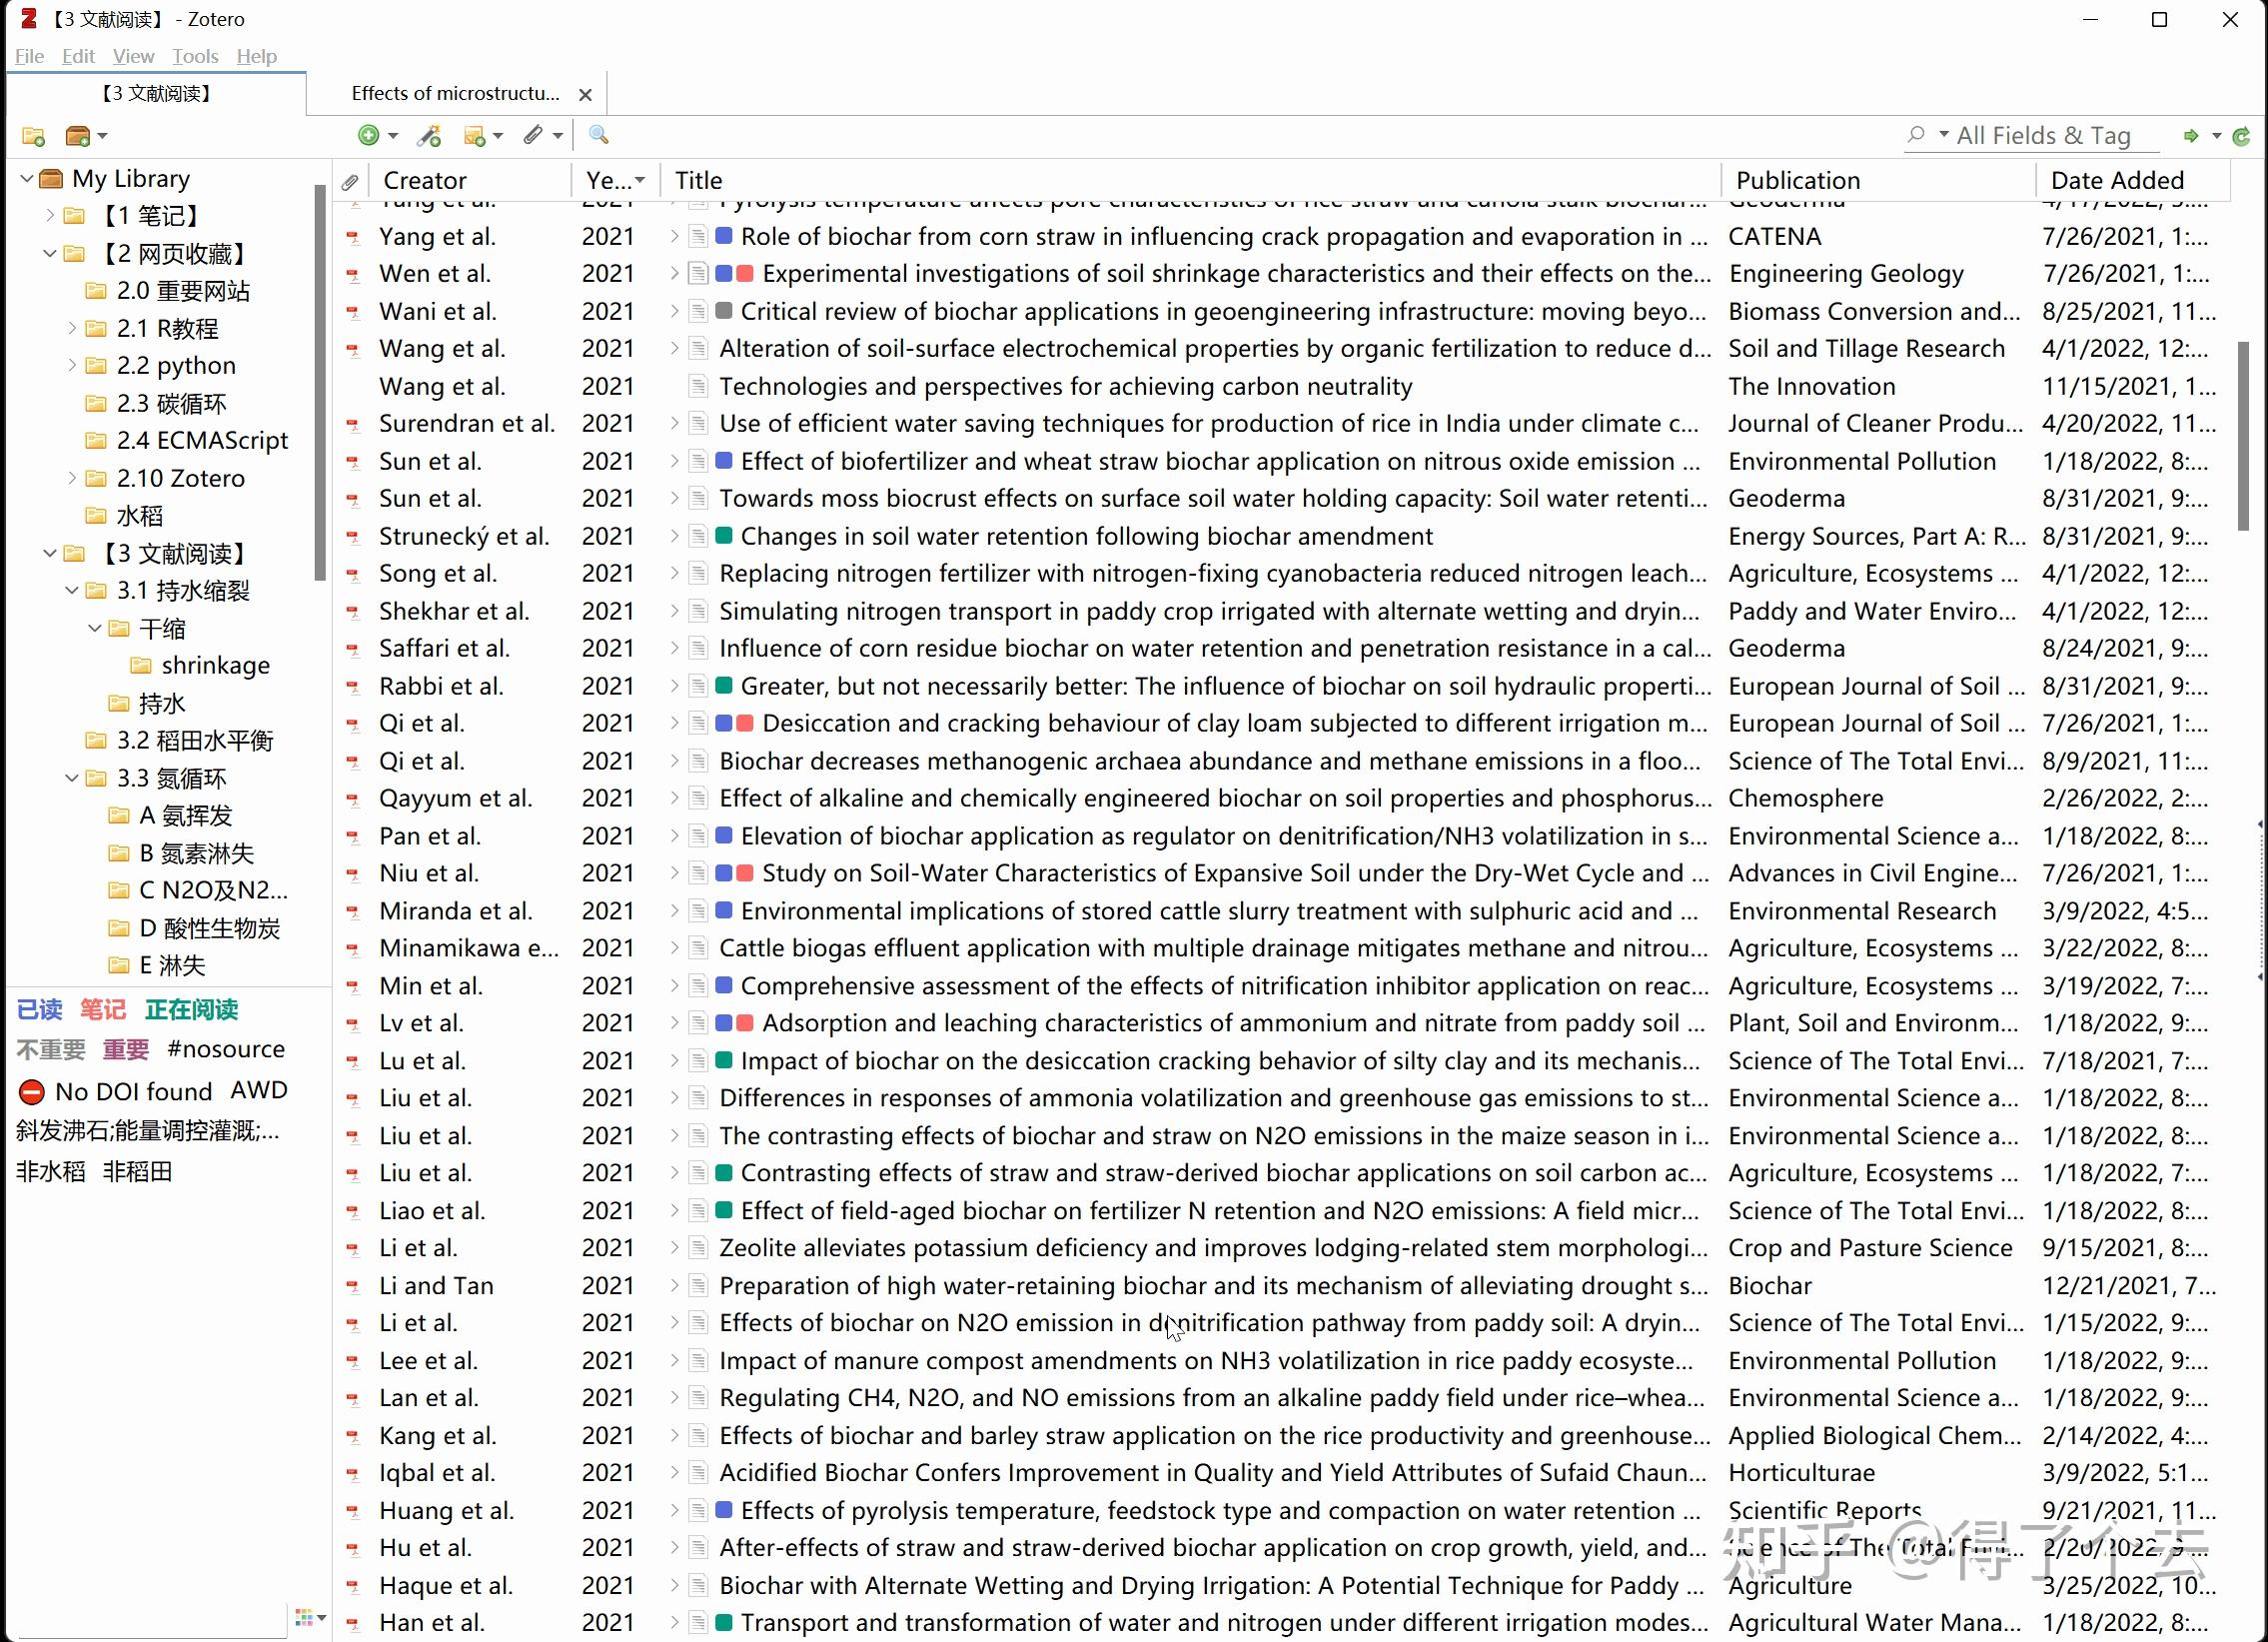Click Add Item by Identifier wand icon
This screenshot has width=2268, height=1642.
point(429,135)
